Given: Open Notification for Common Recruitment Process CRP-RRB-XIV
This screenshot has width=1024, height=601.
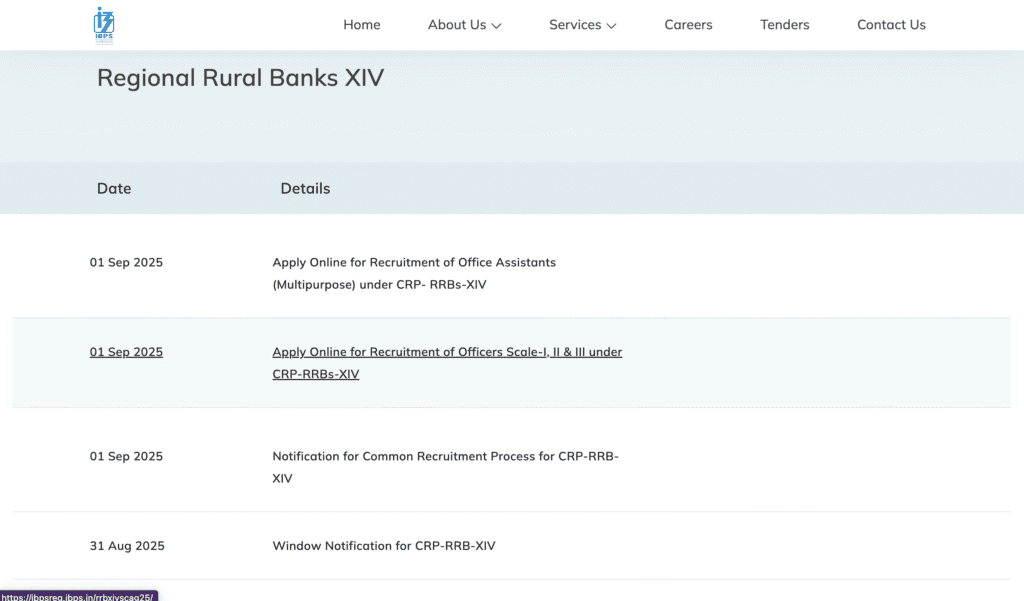Looking at the screenshot, I should tap(445, 467).
